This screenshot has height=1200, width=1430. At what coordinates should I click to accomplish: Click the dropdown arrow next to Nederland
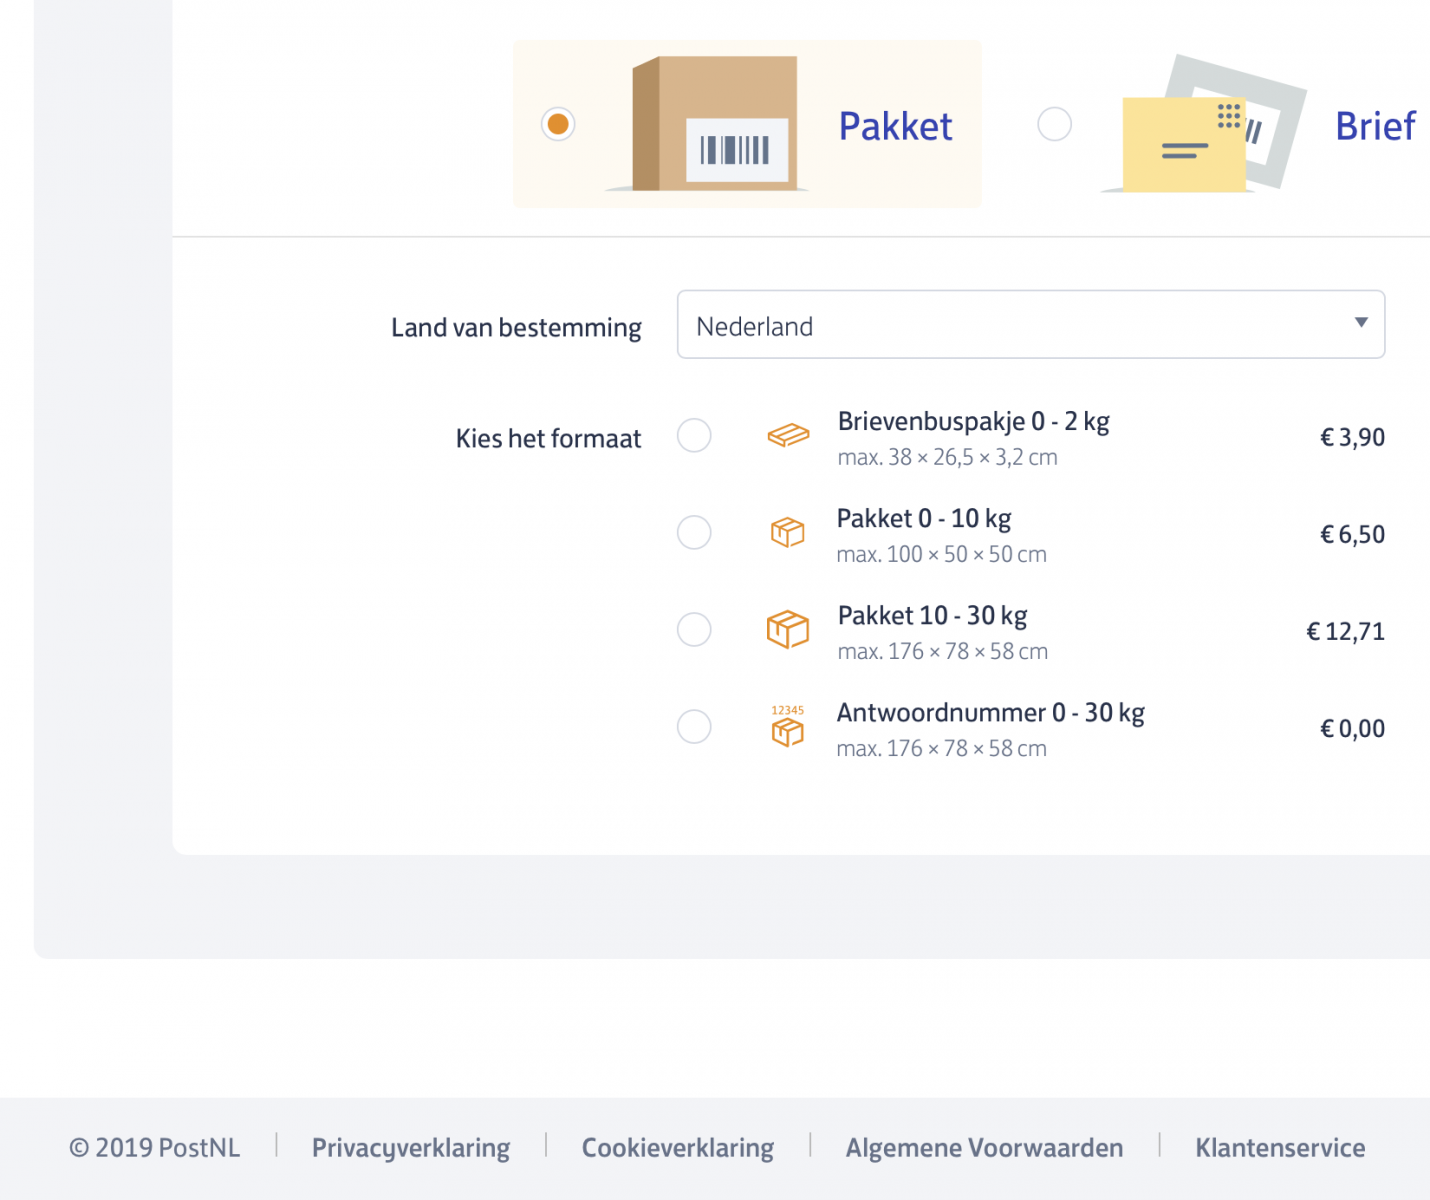pyautogui.click(x=1361, y=322)
